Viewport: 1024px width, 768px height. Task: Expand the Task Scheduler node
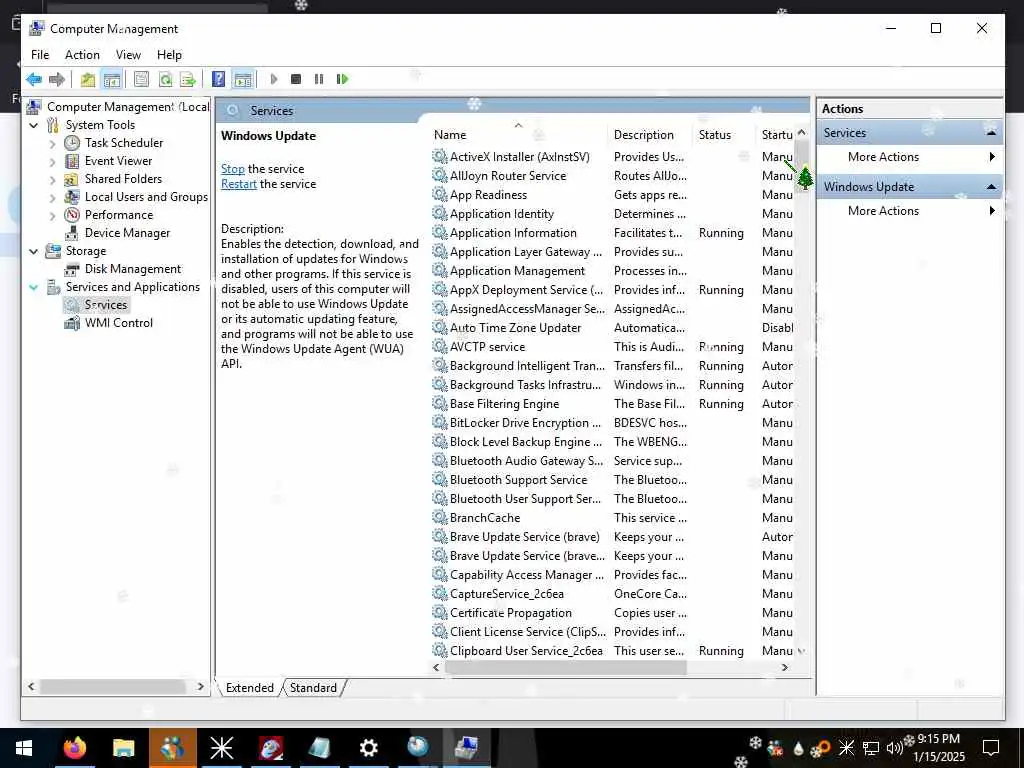pos(53,143)
